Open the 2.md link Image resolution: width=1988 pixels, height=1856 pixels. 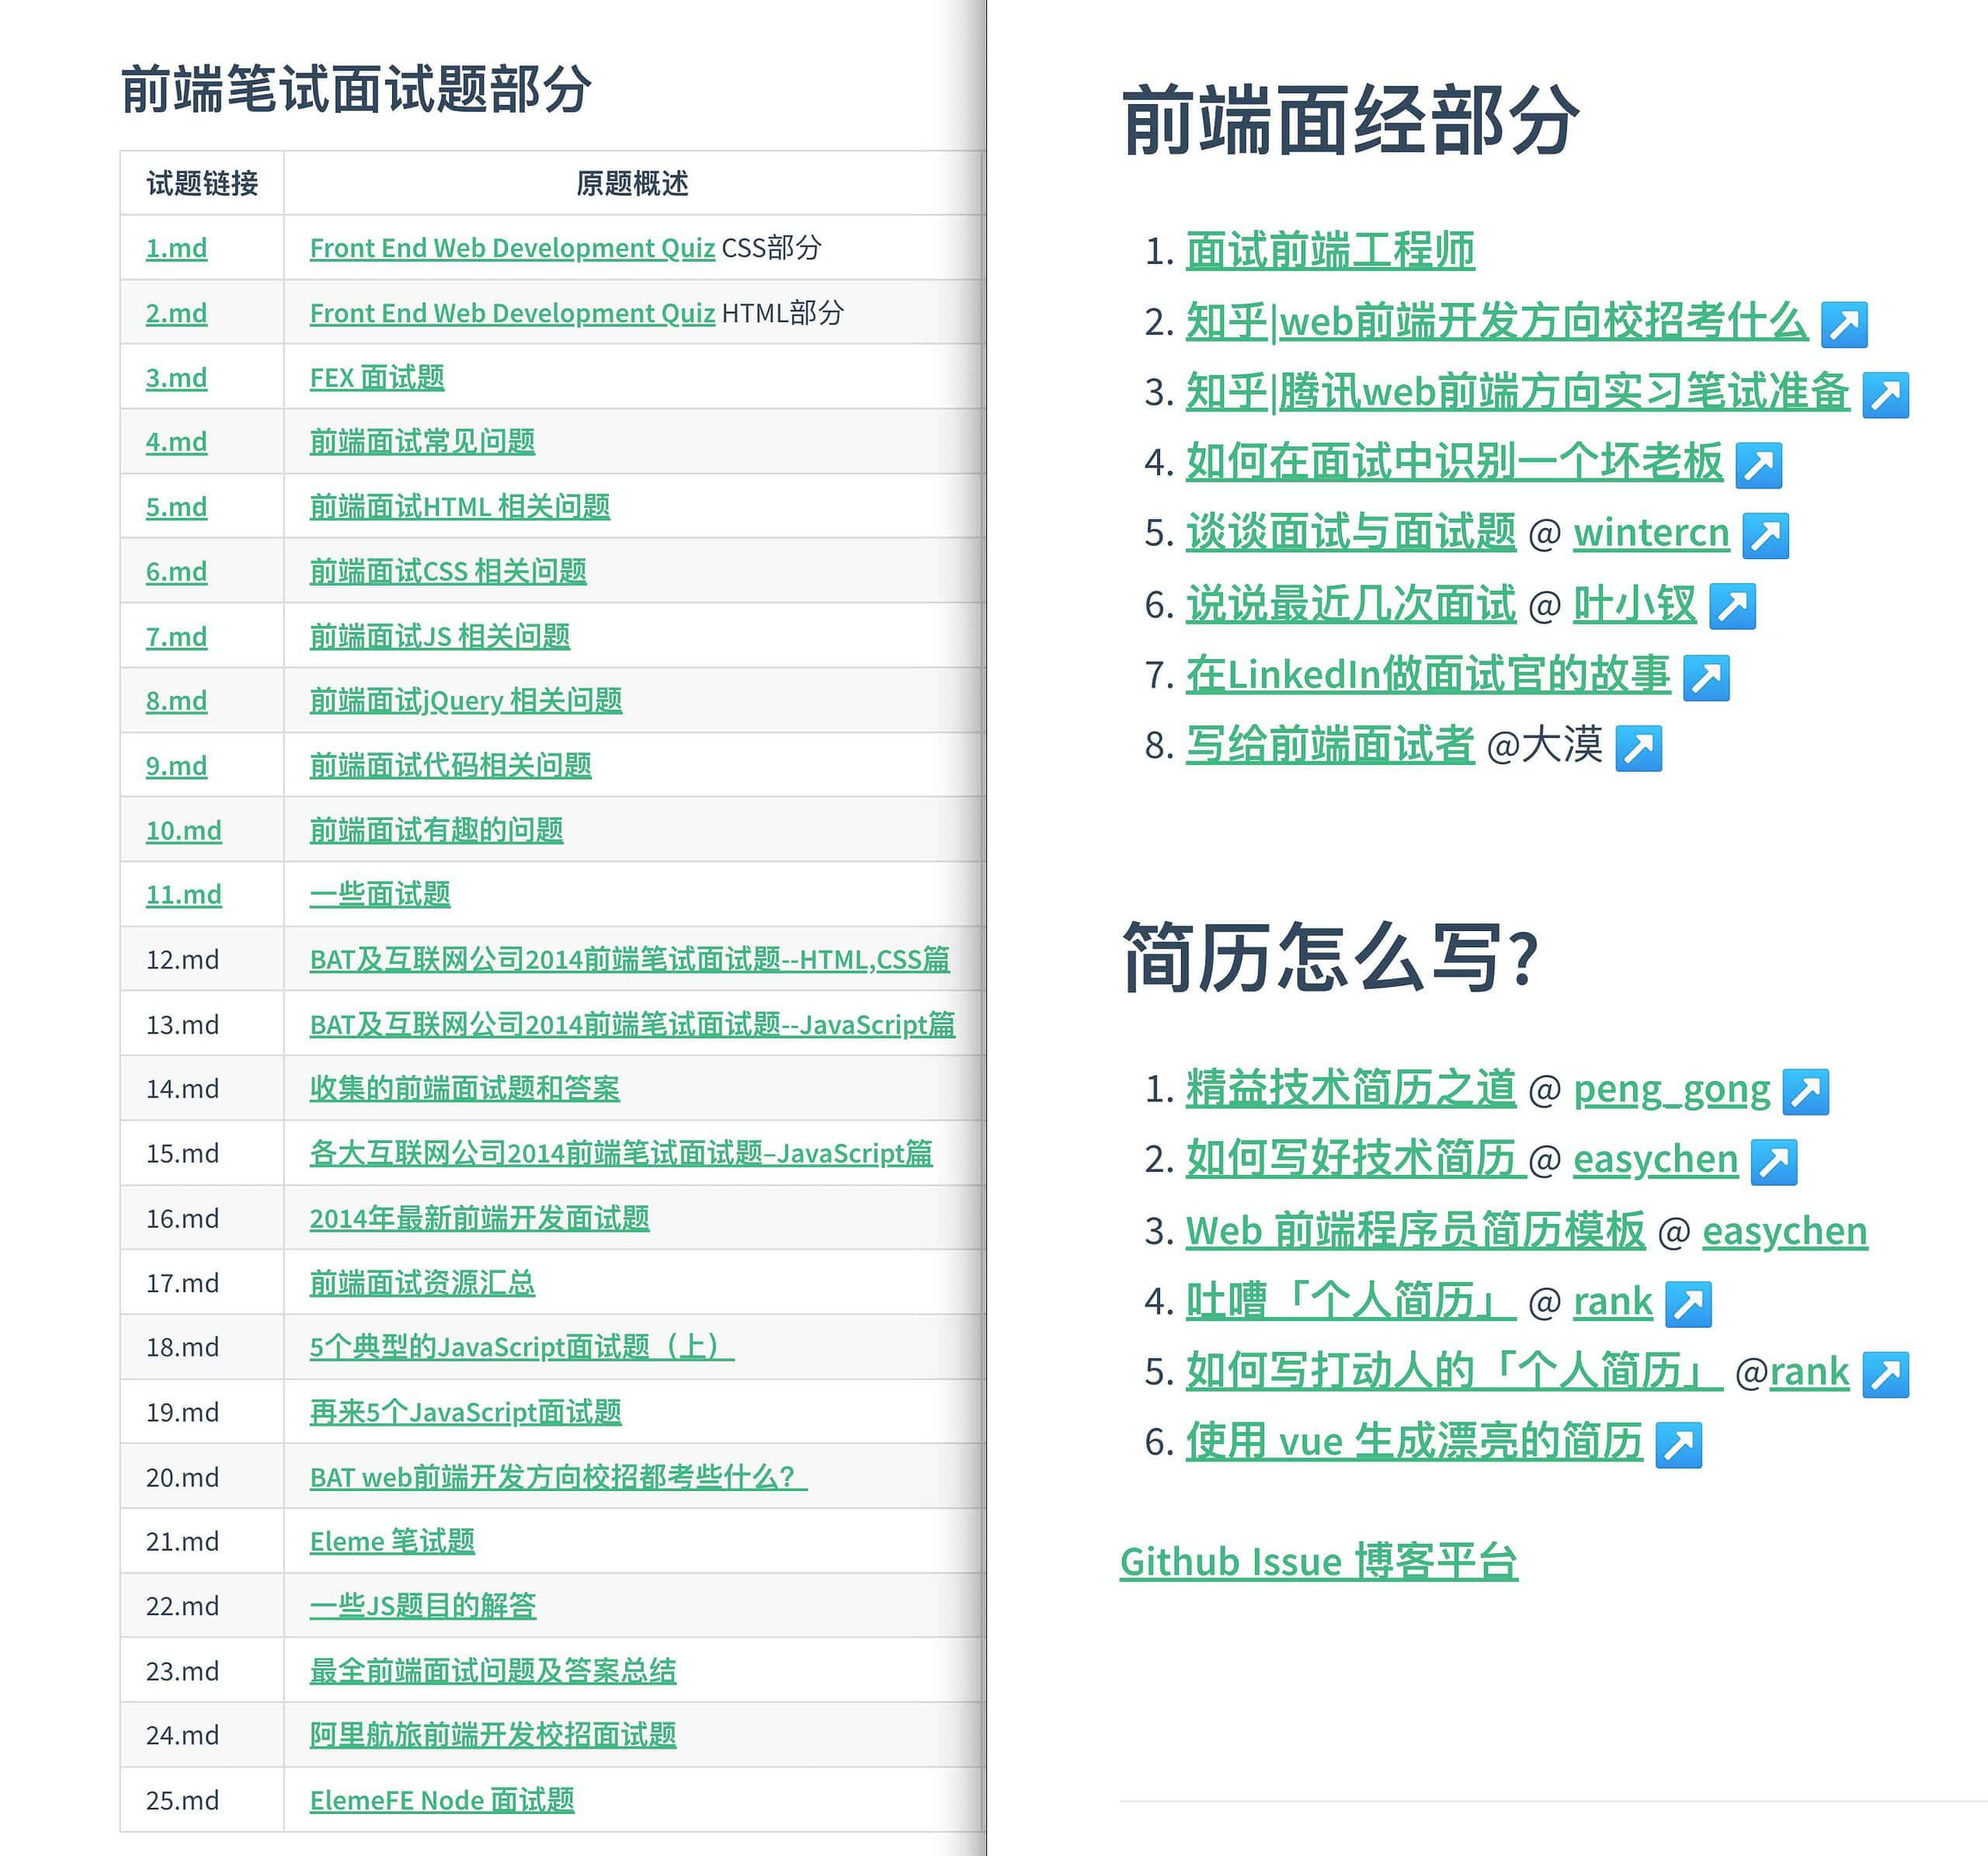(176, 313)
